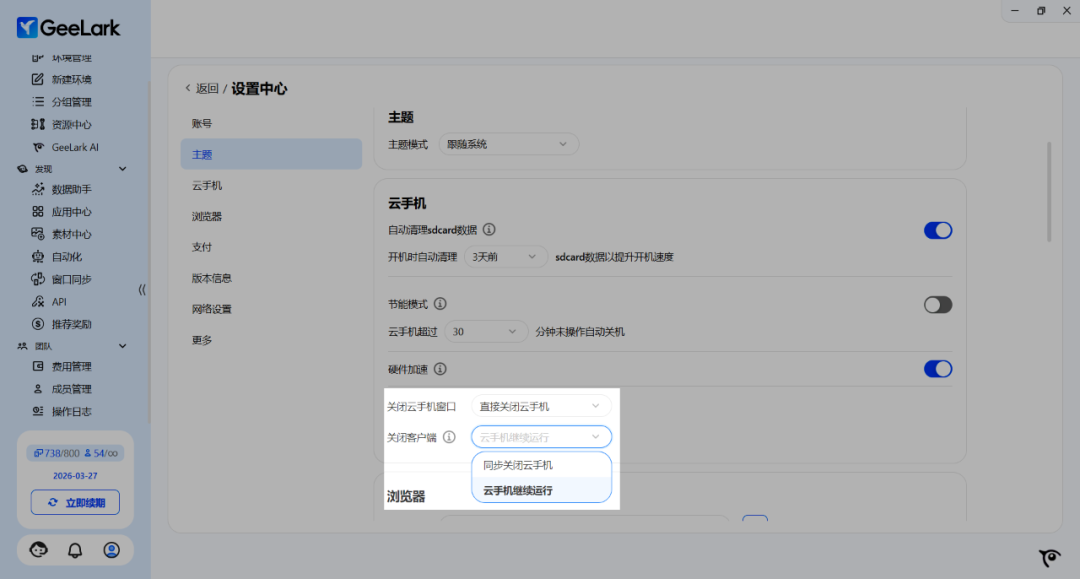Enable the 节能模式 switch
The width and height of the screenshot is (1080, 579).
coord(938,304)
